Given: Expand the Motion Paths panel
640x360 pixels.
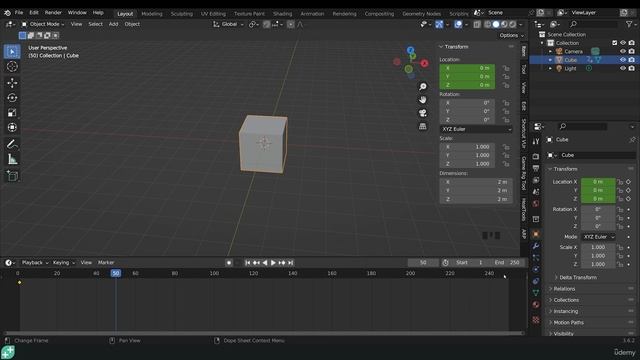Looking at the screenshot, I should coord(568,322).
